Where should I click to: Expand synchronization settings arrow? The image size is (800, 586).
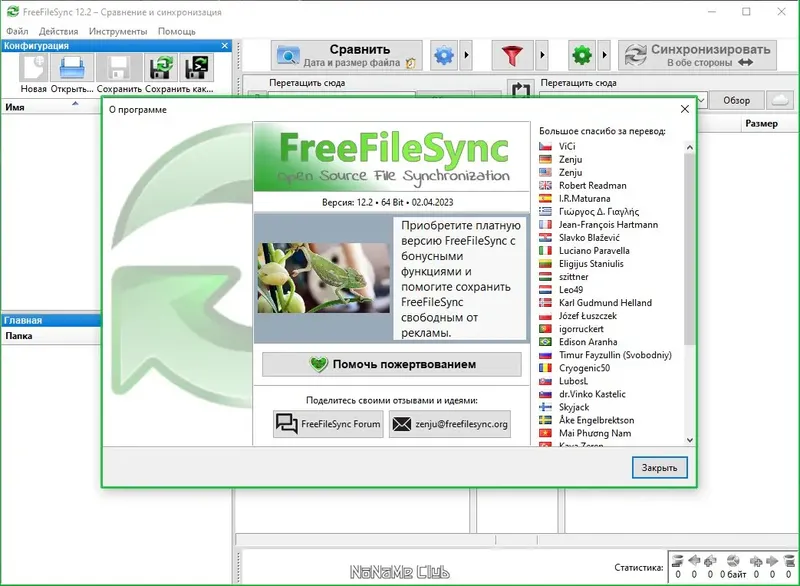(604, 55)
